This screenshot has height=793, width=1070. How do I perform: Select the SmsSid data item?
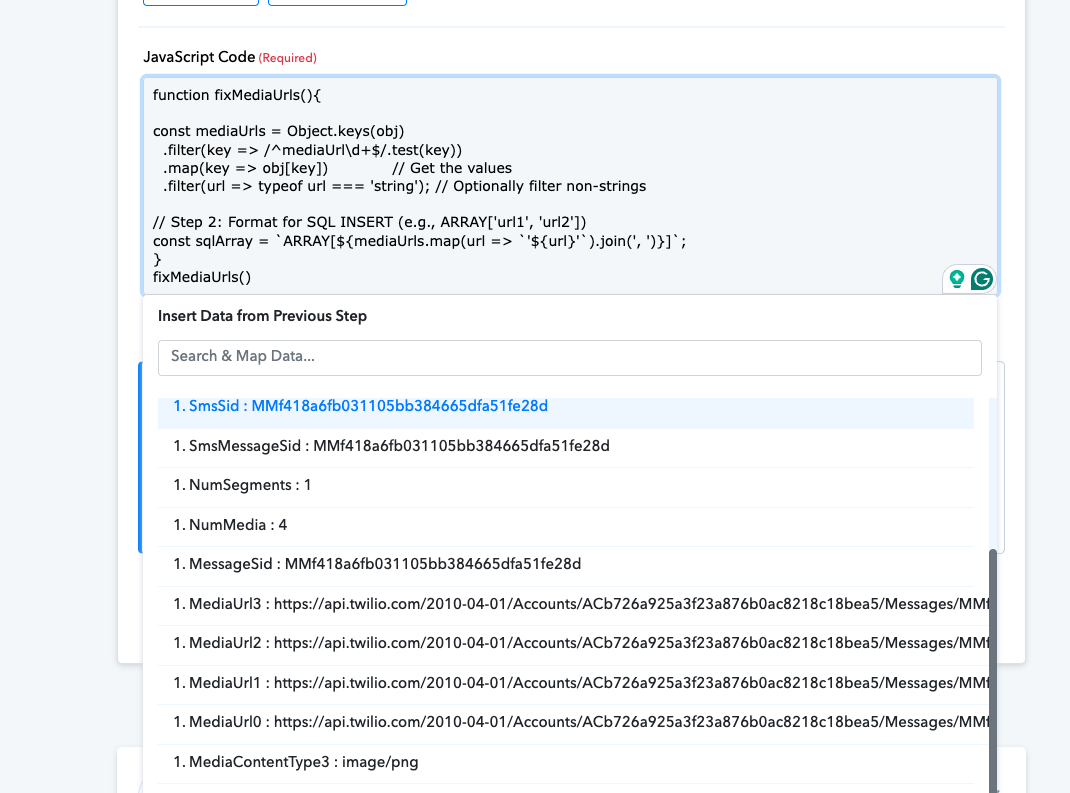[x=566, y=408]
